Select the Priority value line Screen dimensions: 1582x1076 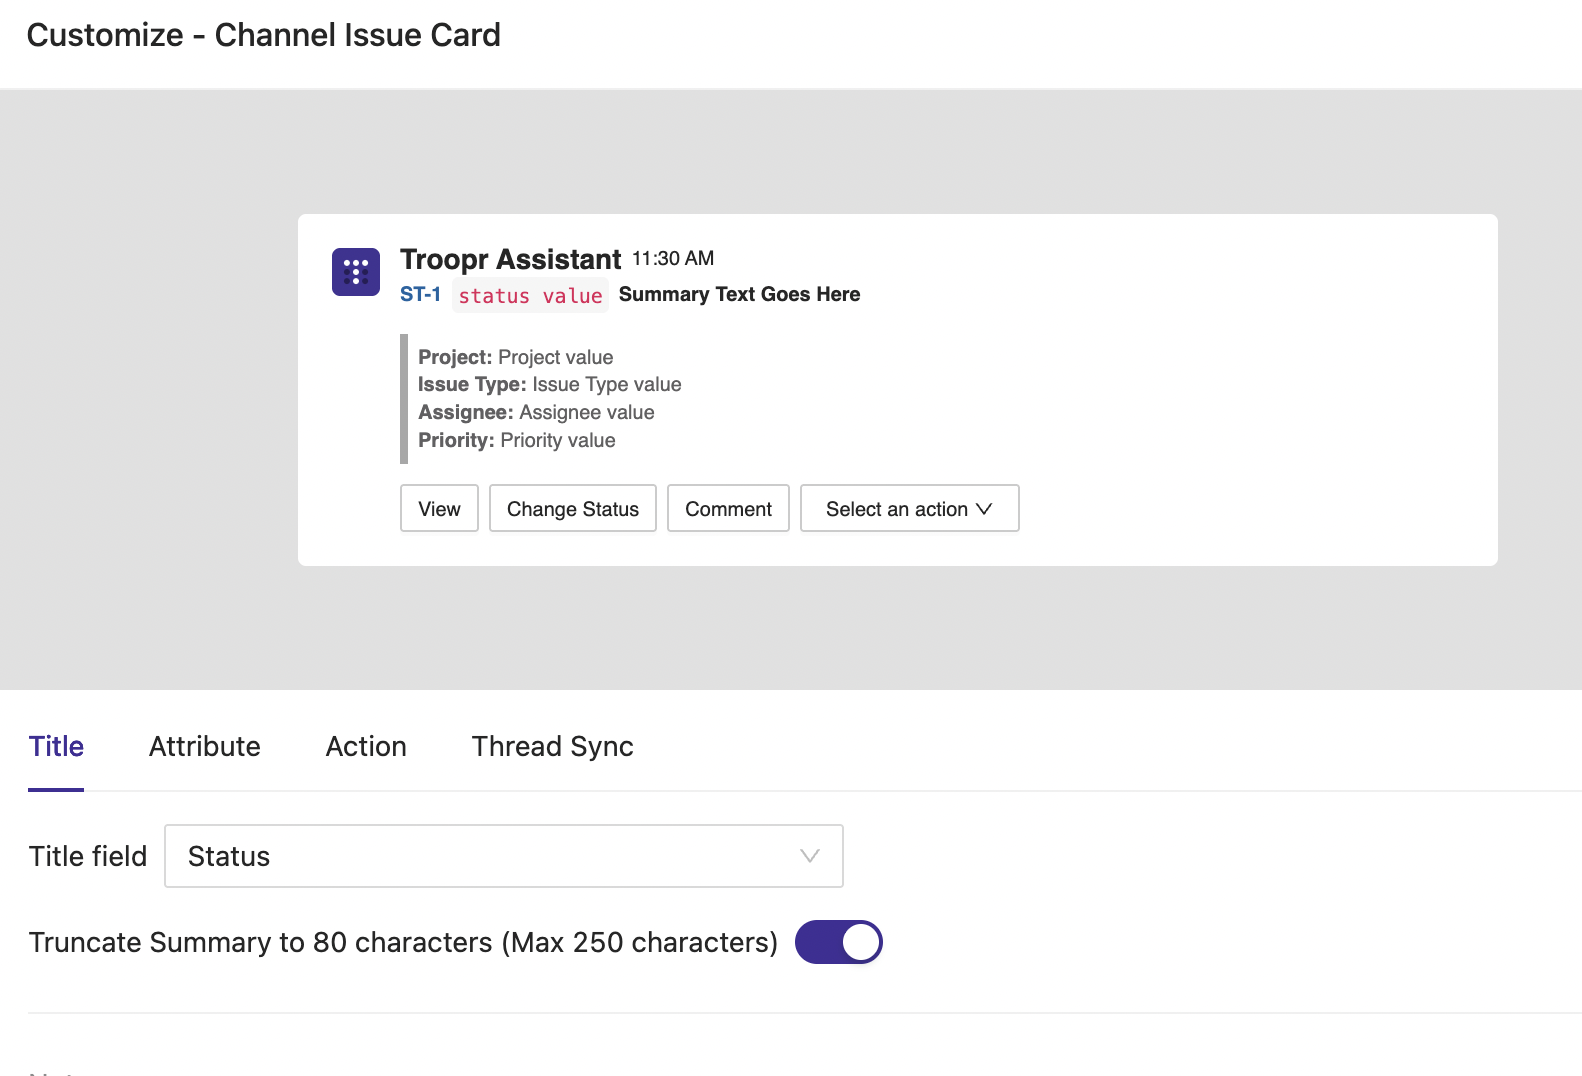517,440
